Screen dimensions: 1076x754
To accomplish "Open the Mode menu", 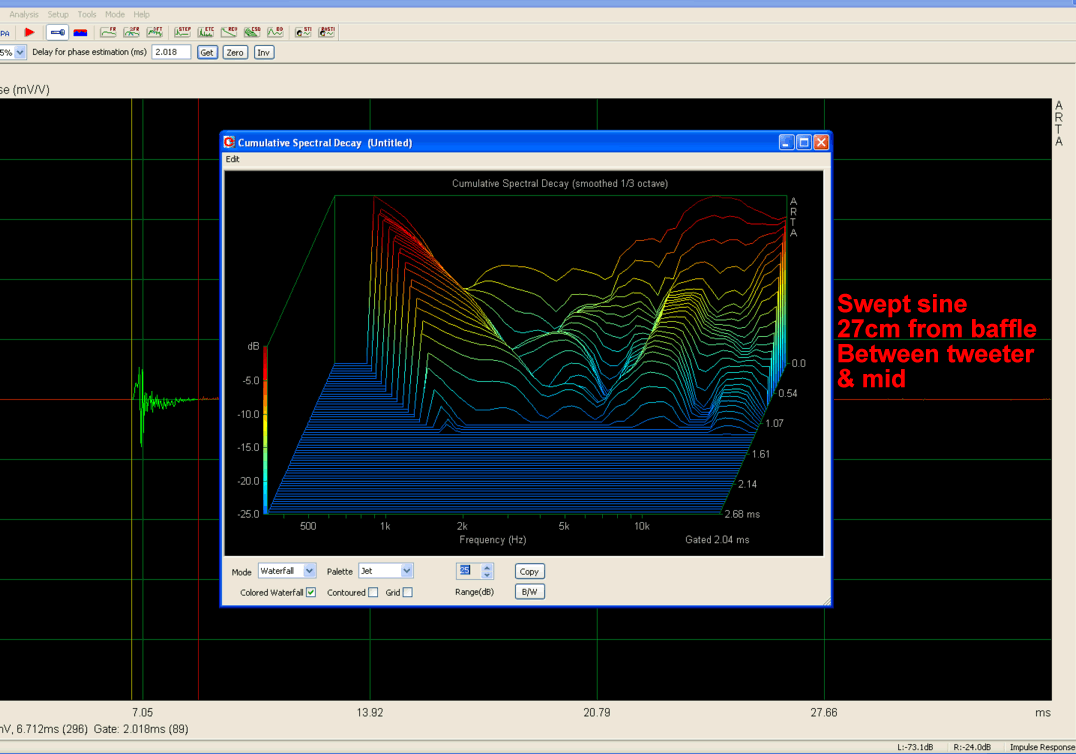I will pos(115,14).
